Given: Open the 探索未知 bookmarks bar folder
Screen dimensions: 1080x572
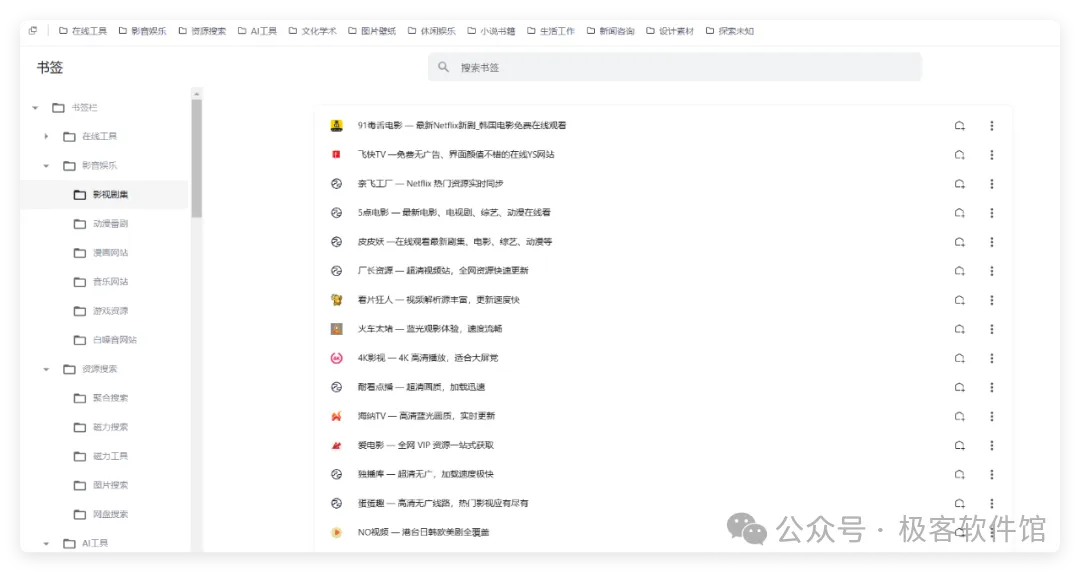Looking at the screenshot, I should click(730, 31).
